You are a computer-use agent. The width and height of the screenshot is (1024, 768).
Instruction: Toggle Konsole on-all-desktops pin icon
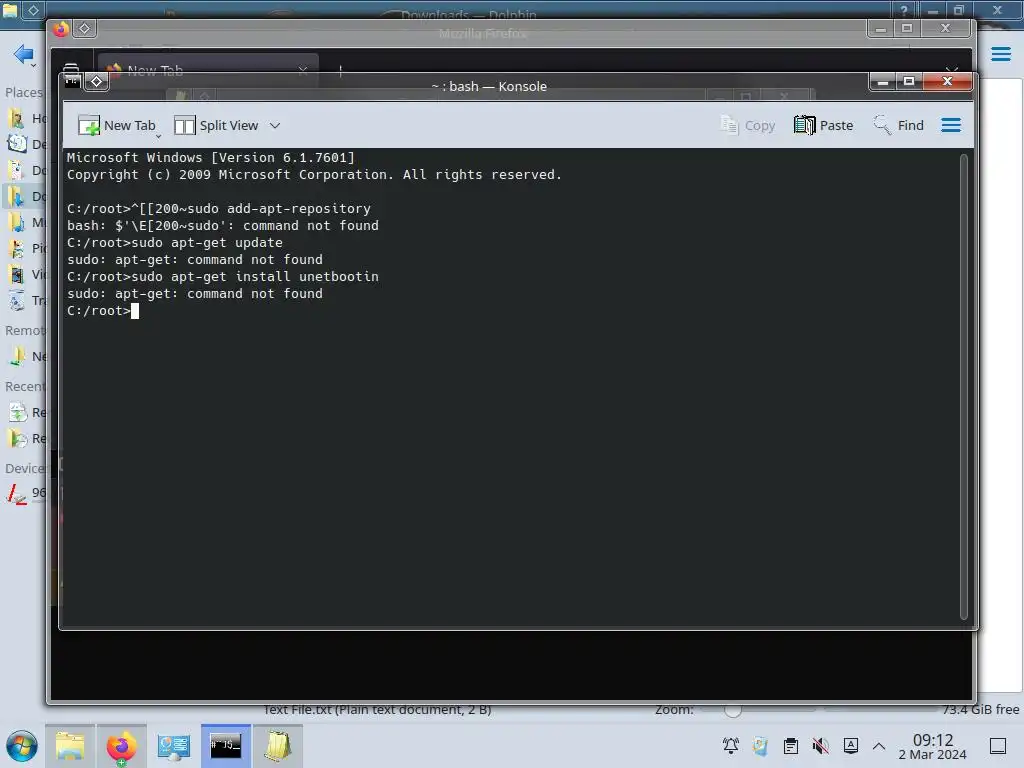97,81
